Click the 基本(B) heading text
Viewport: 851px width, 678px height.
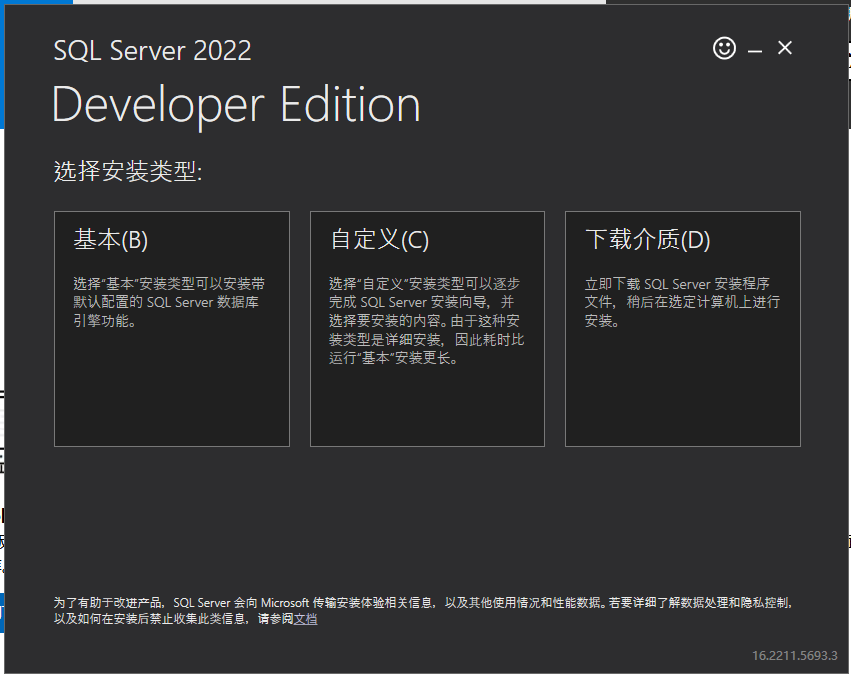pyautogui.click(x=110, y=240)
